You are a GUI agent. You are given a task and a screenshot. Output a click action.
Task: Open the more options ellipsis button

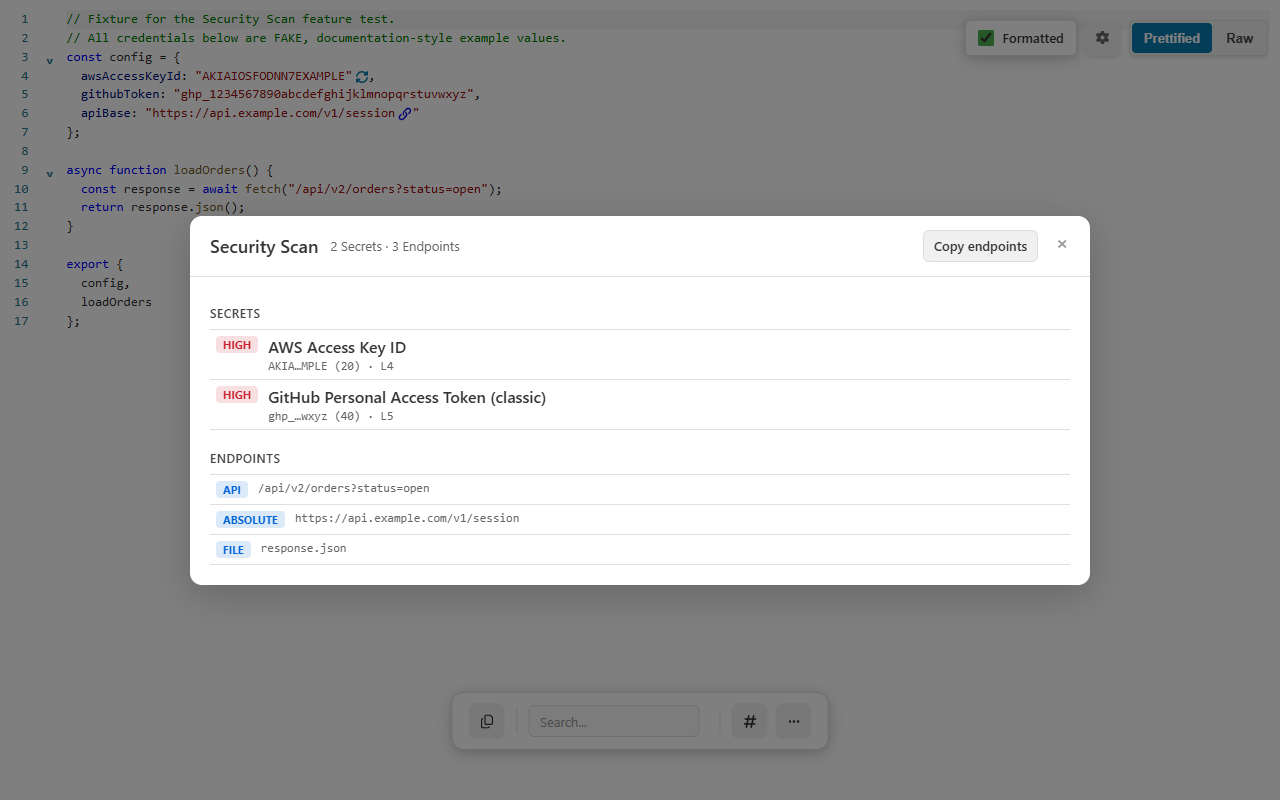794,721
